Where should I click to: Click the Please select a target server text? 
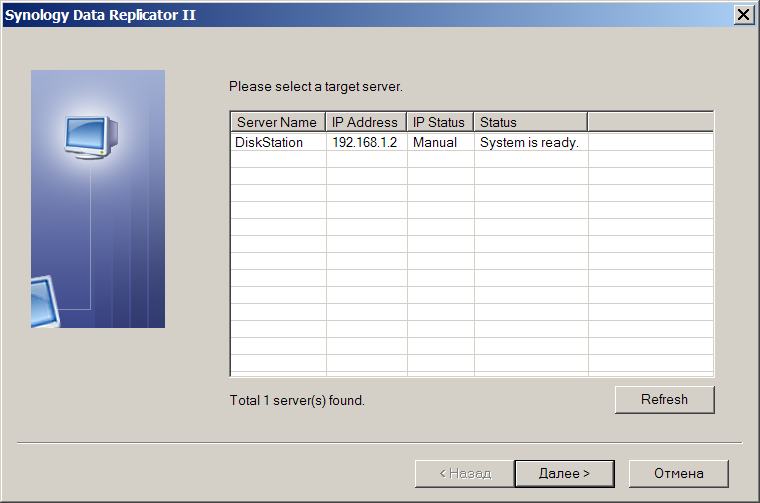point(316,87)
